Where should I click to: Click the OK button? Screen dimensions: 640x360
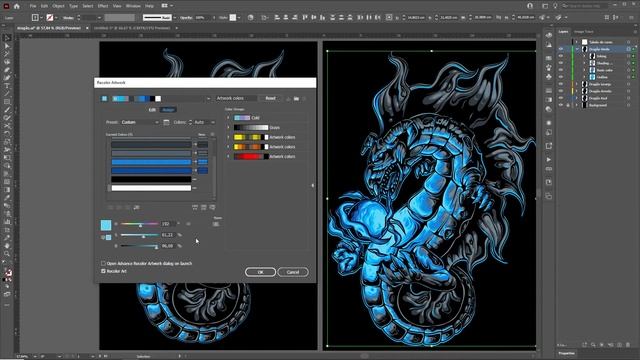(x=260, y=272)
